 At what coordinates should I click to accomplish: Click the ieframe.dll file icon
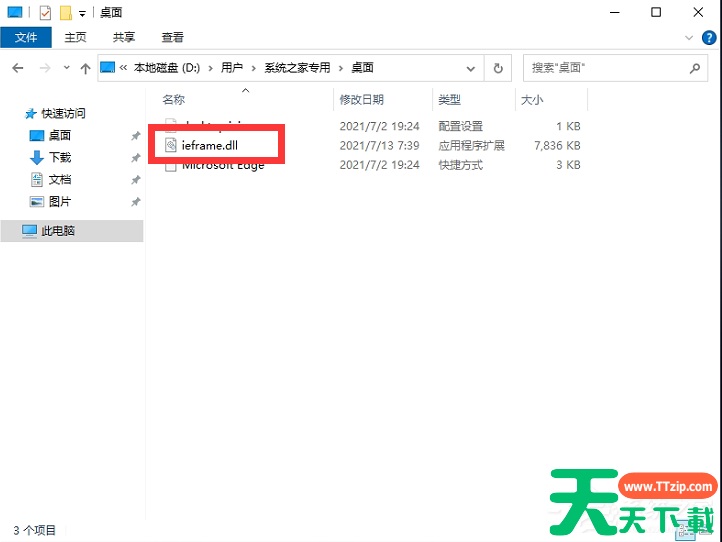click(171, 145)
